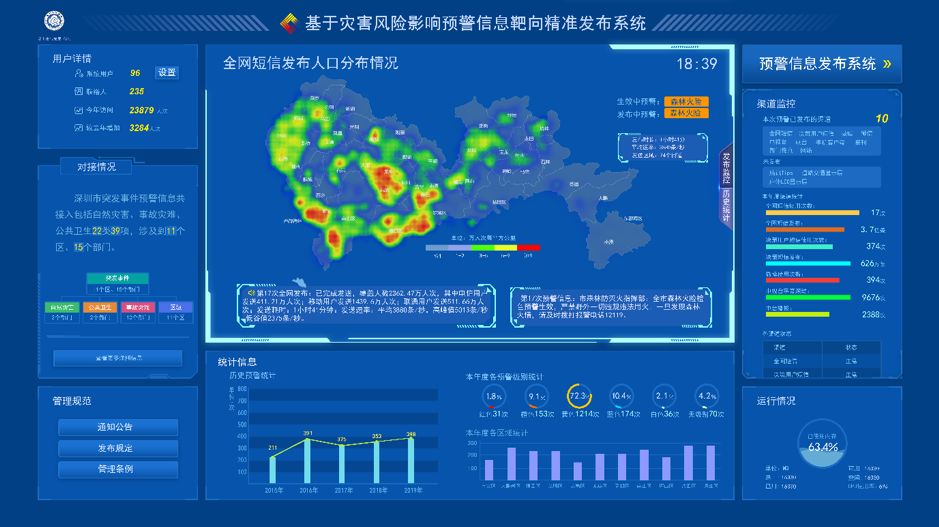Click the yellow-green bar valued 2388

tap(798, 314)
